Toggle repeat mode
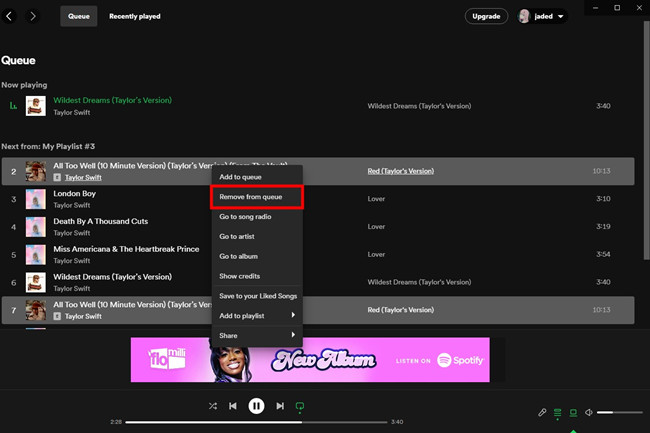This screenshot has width=650, height=433. click(300, 406)
